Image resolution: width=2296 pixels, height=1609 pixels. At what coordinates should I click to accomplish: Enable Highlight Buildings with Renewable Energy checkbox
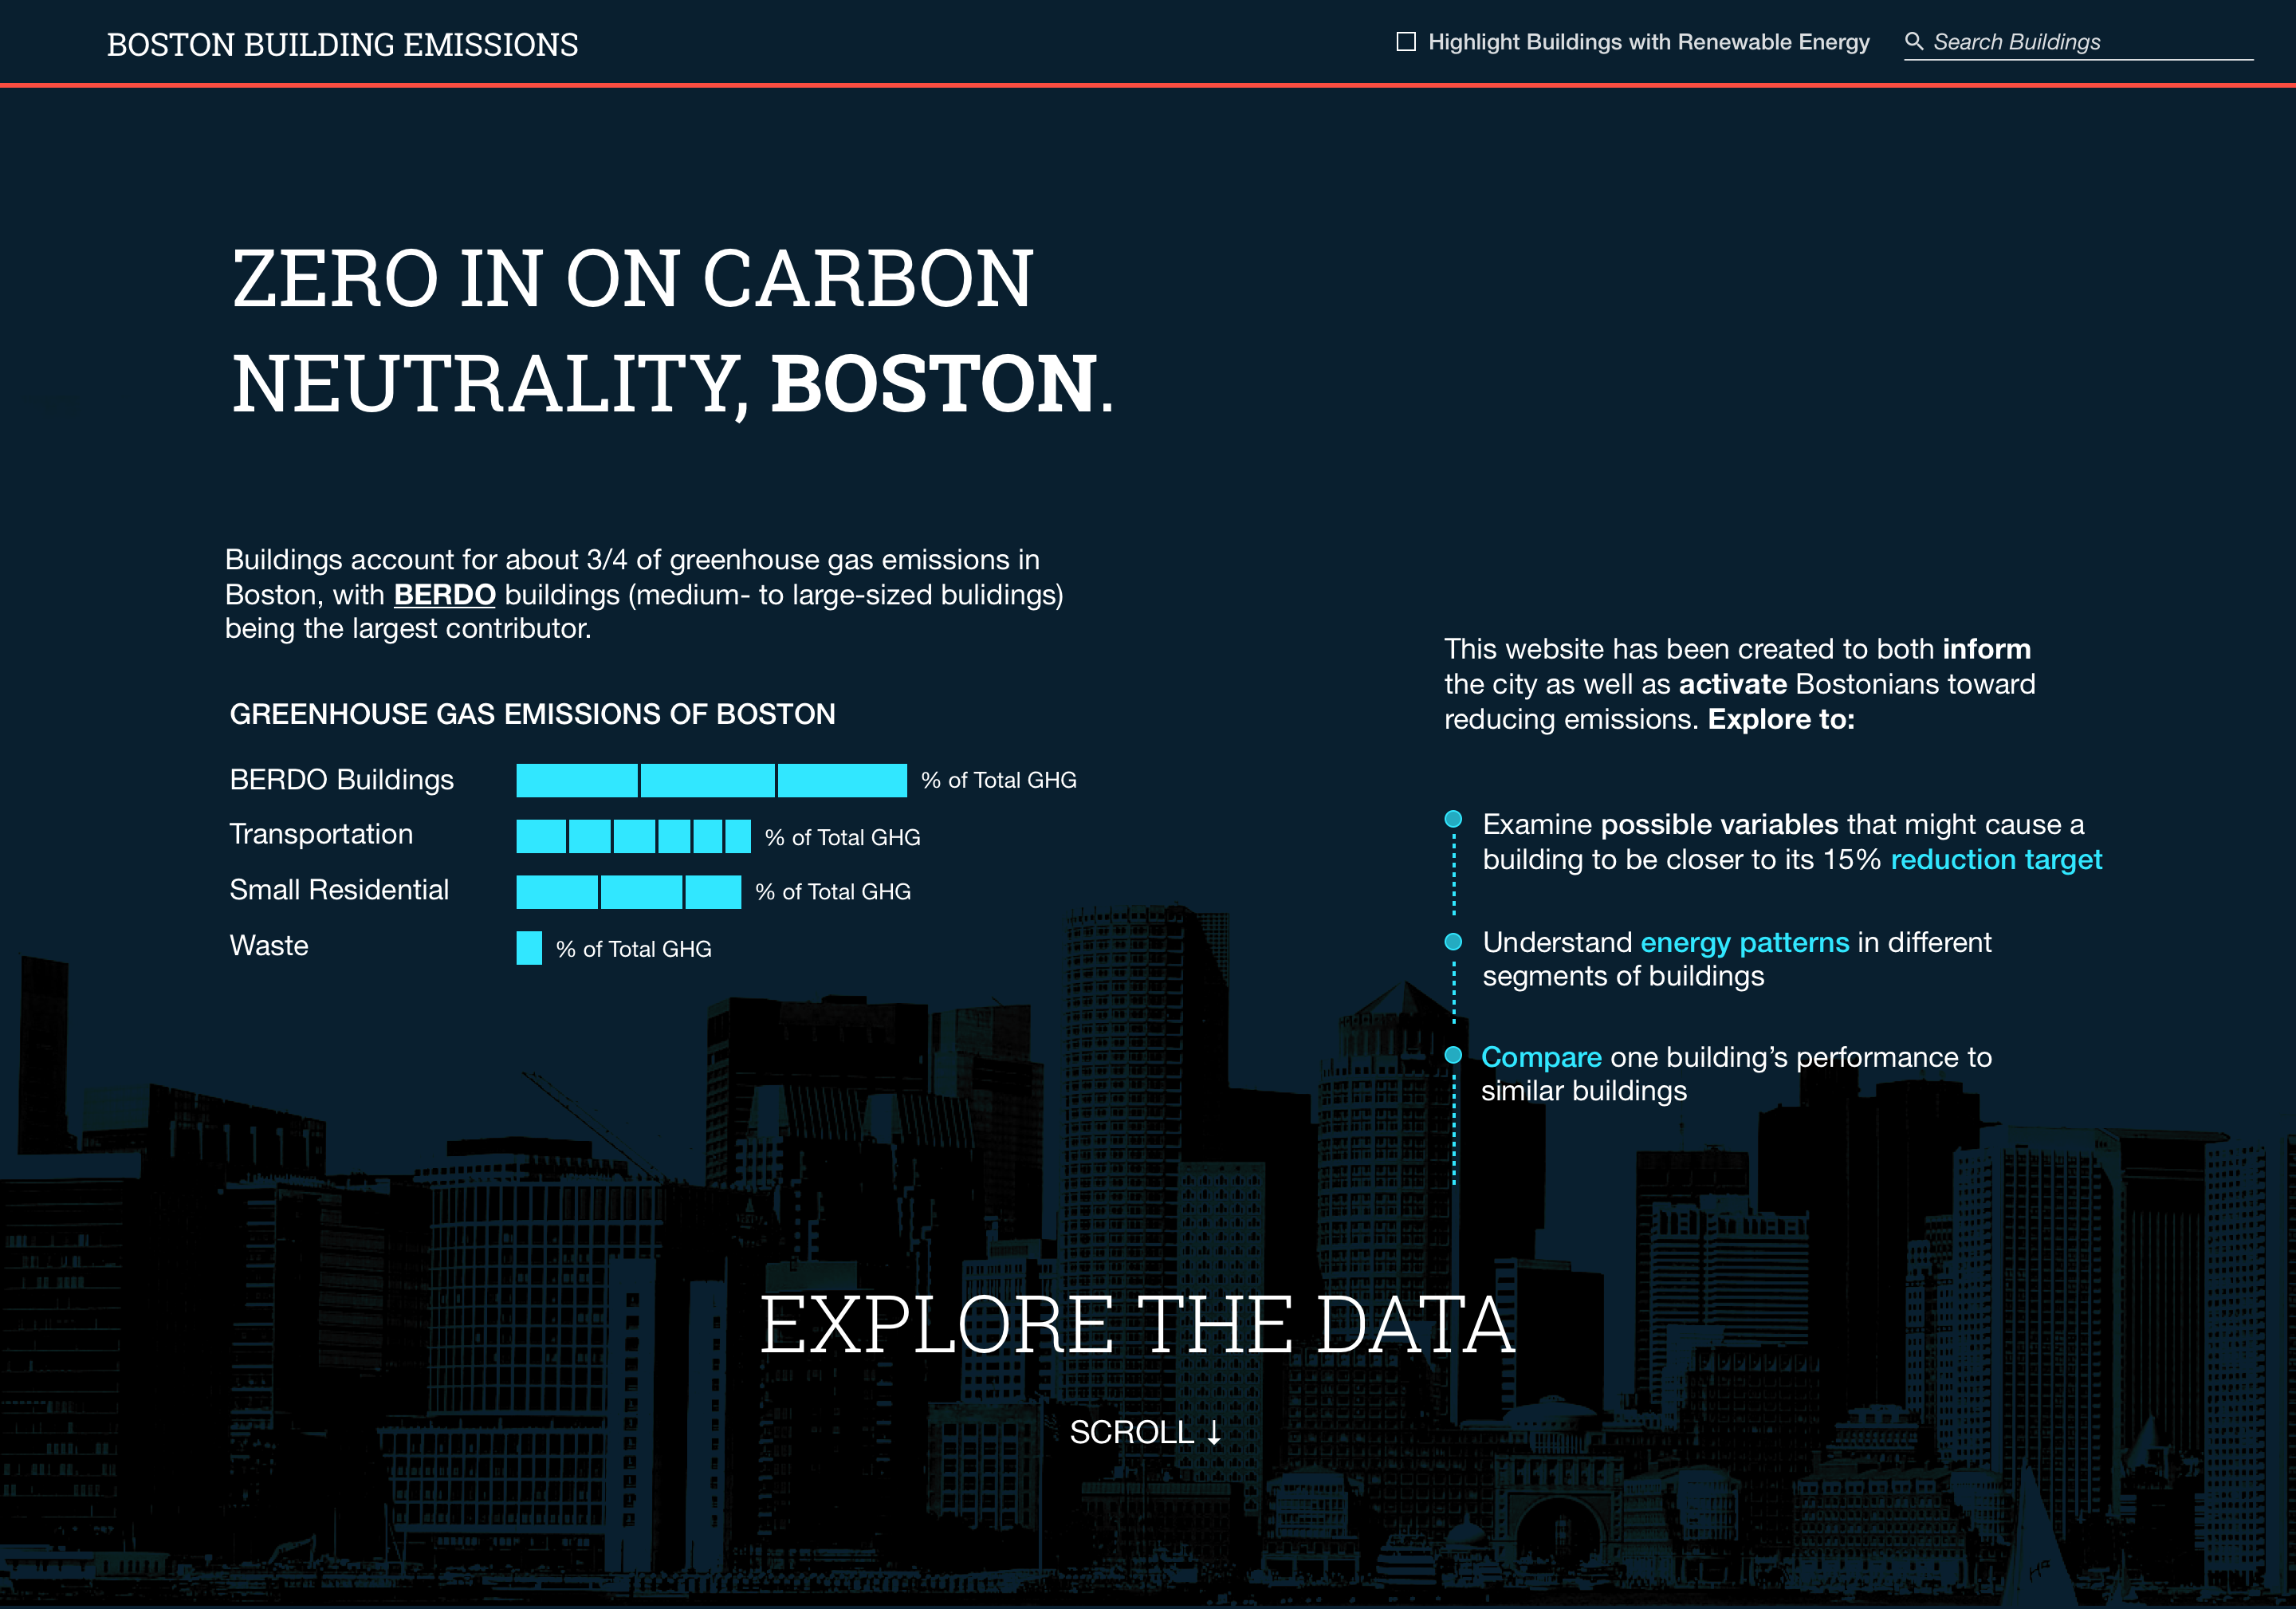[x=1406, y=42]
